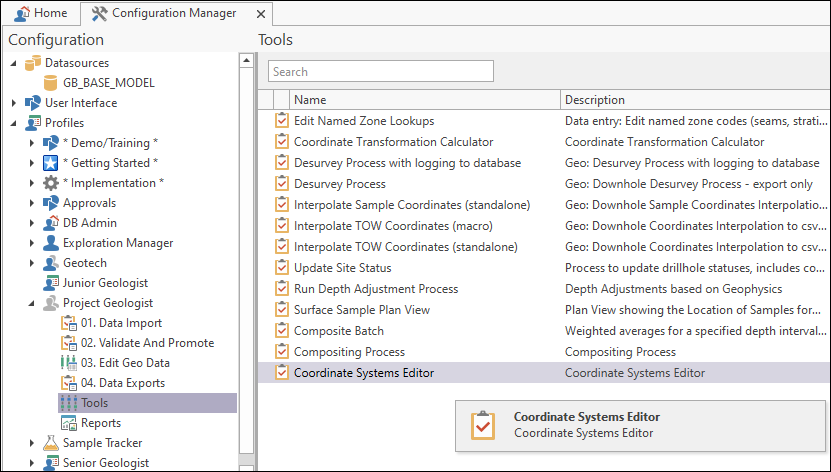Expand the Sample Tracker profile
Image resolution: width=831 pixels, height=472 pixels.
pyautogui.click(x=32, y=443)
